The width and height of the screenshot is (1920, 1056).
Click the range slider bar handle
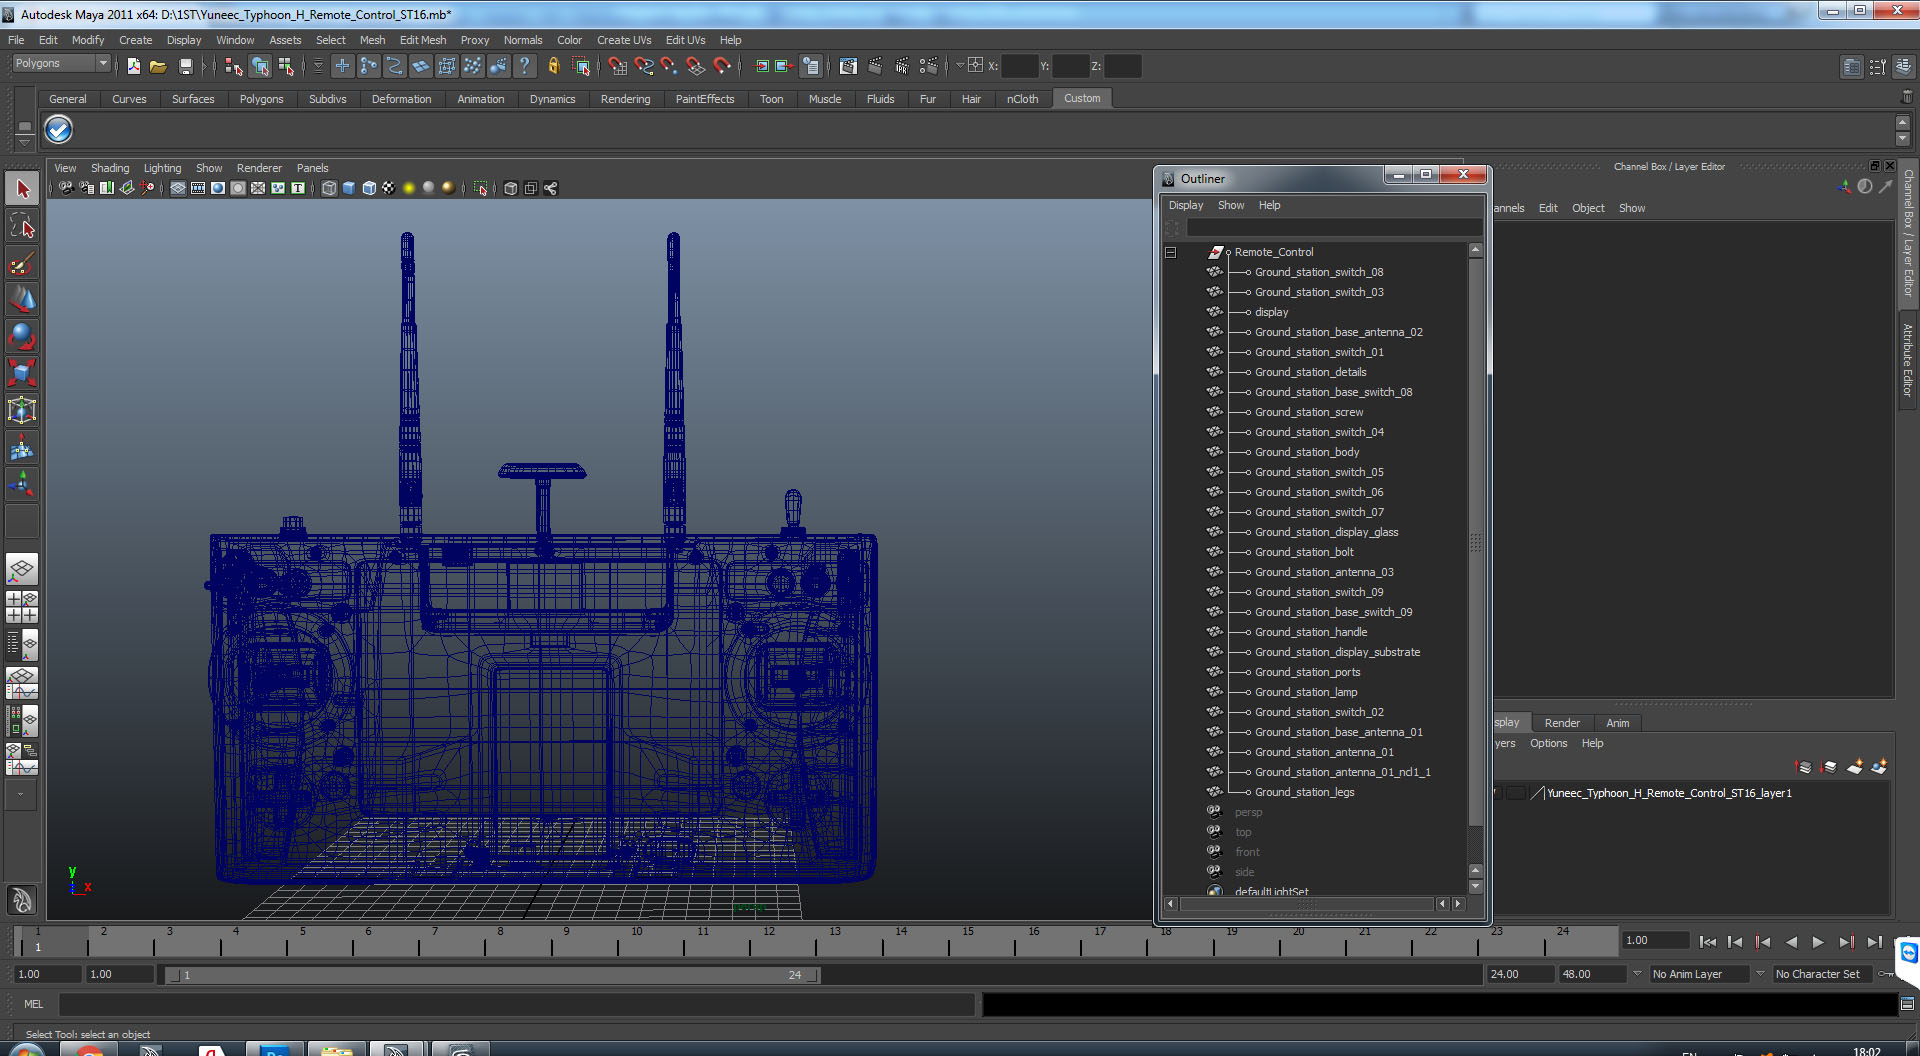(x=492, y=975)
